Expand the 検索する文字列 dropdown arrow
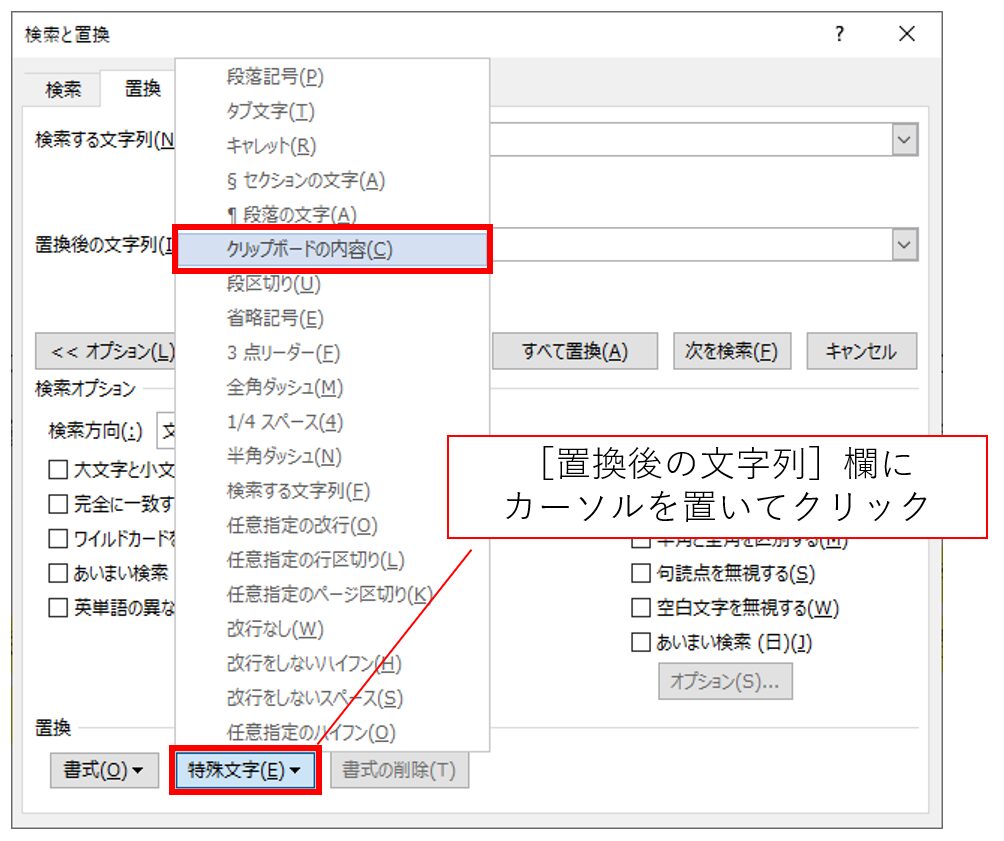Image resolution: width=1004 pixels, height=841 pixels. [904, 140]
